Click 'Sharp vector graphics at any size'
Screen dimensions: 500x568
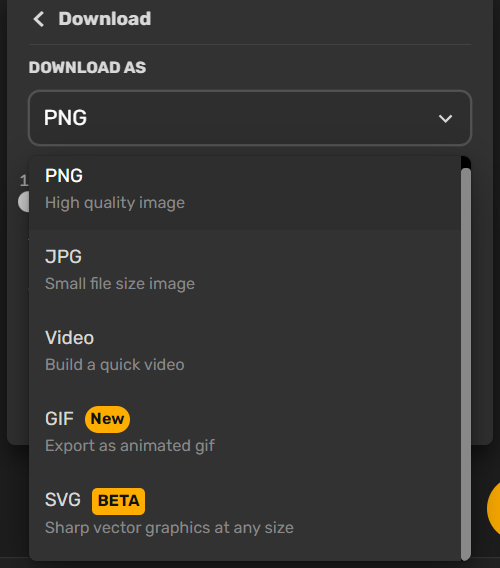[x=169, y=528]
